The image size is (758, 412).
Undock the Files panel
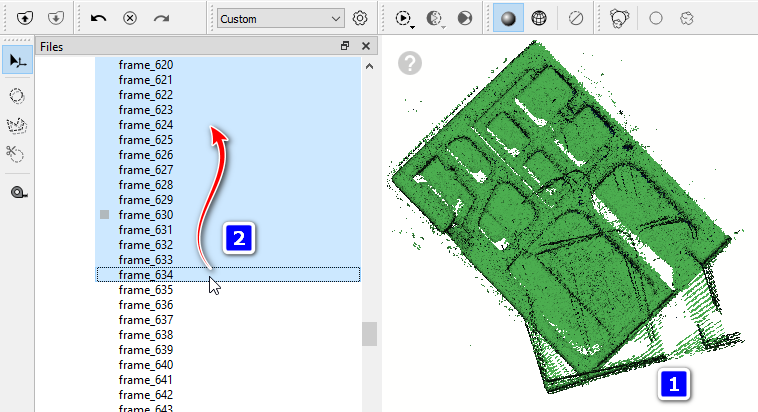(x=345, y=46)
